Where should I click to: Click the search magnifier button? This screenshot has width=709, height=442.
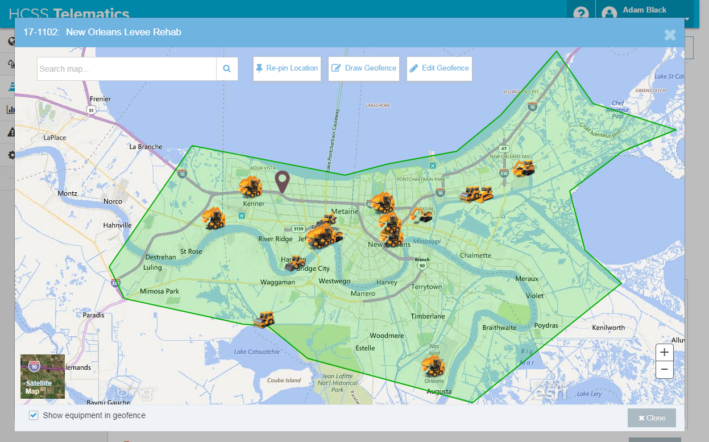pos(227,69)
